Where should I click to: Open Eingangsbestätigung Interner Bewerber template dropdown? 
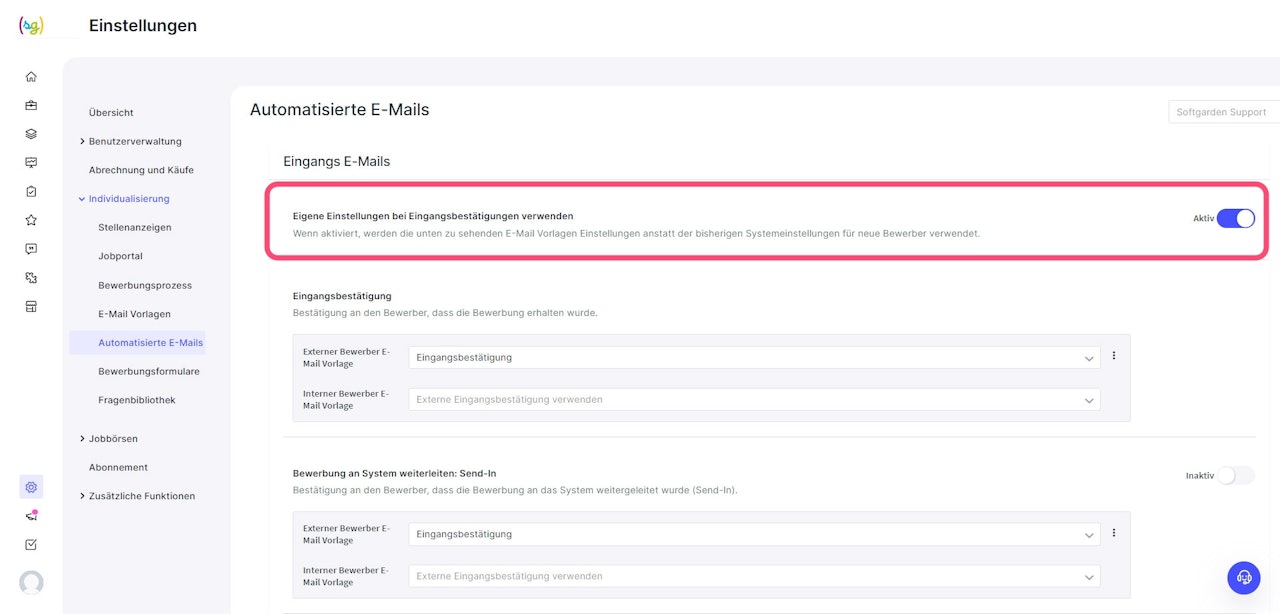point(754,399)
